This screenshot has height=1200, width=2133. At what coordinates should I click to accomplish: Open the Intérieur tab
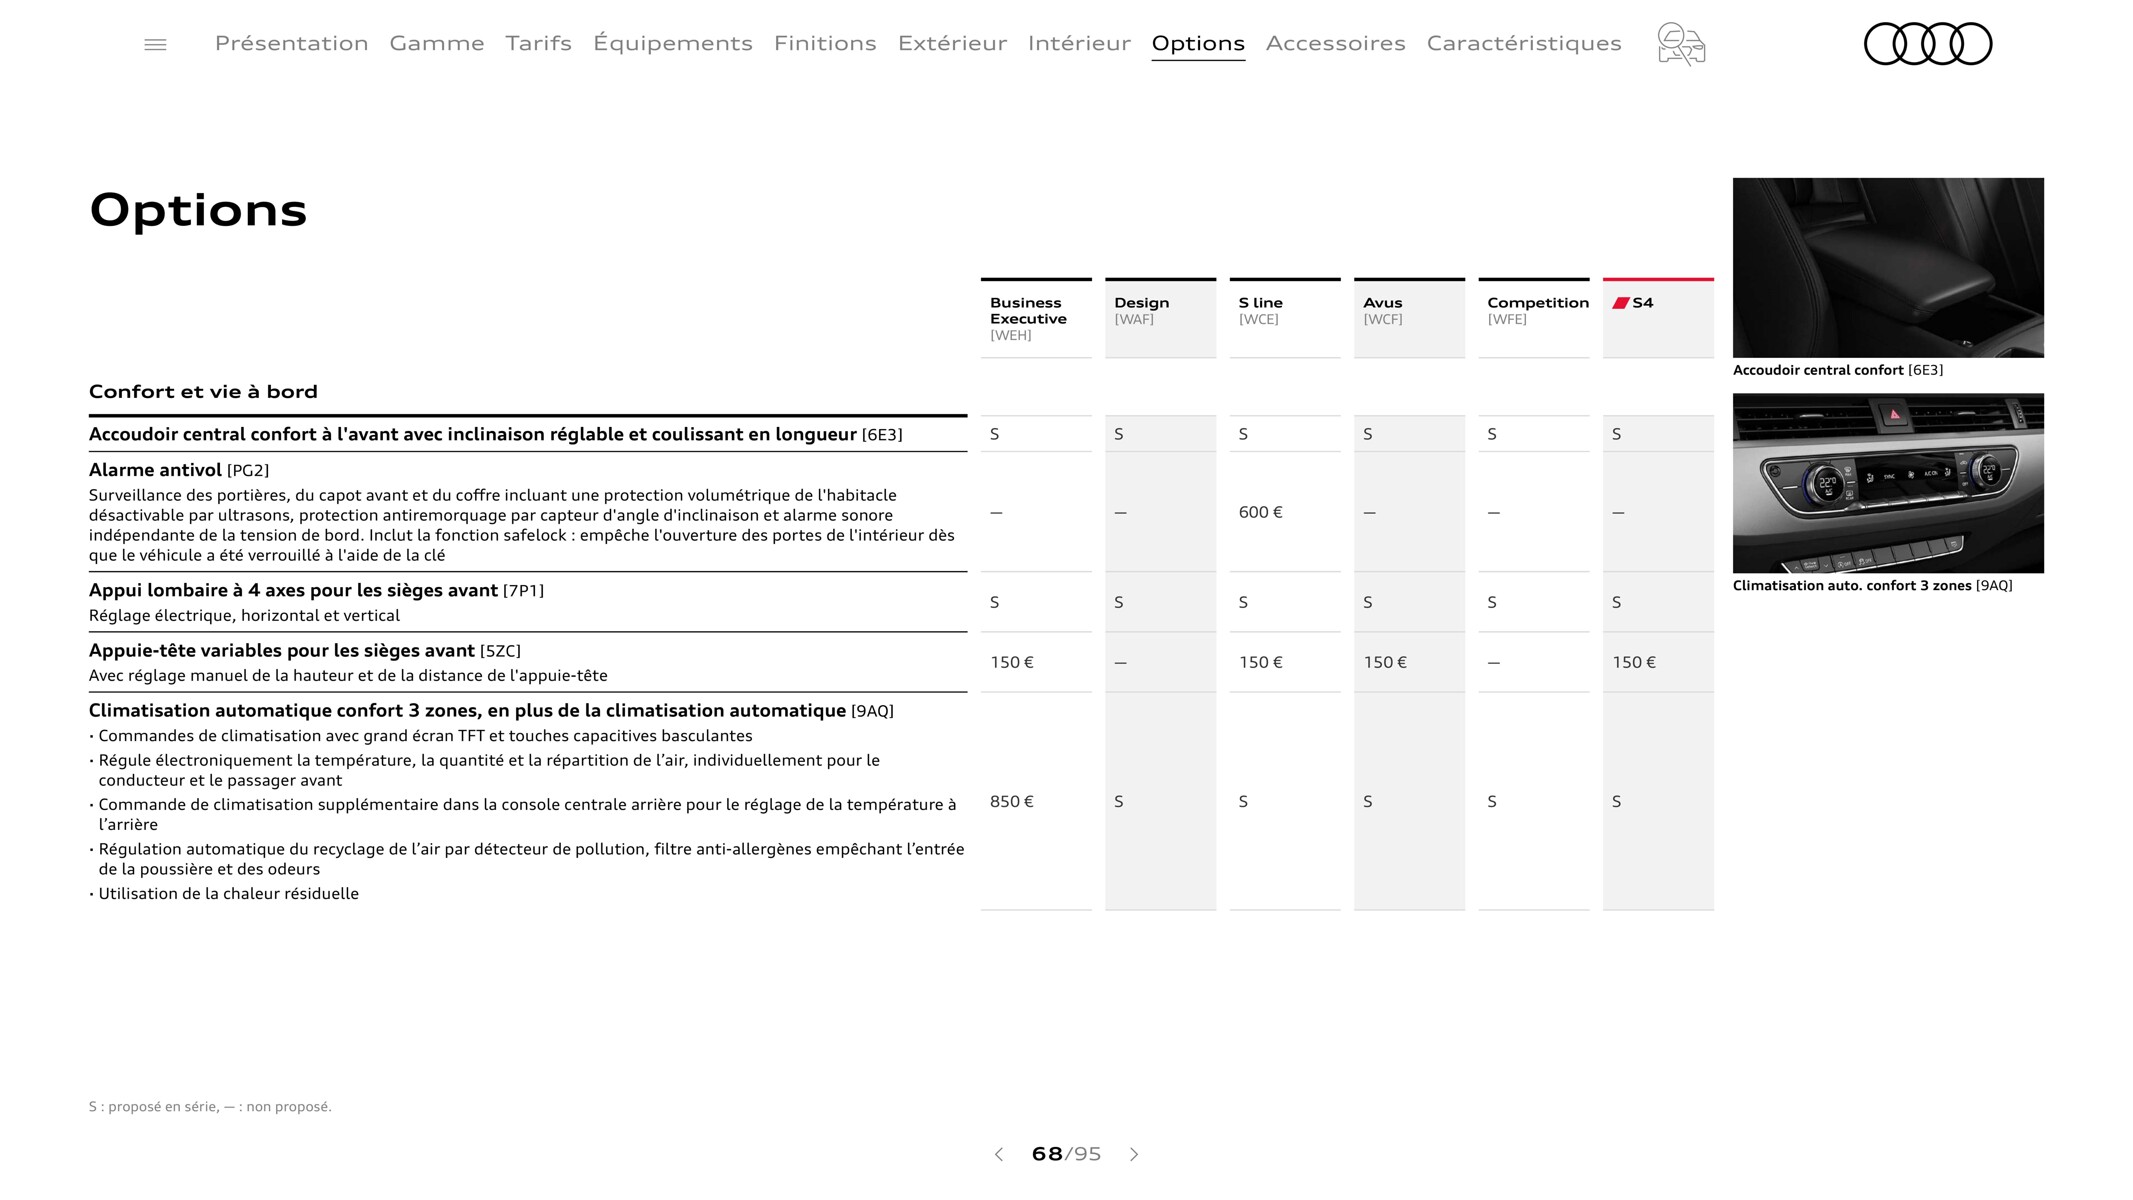1079,43
